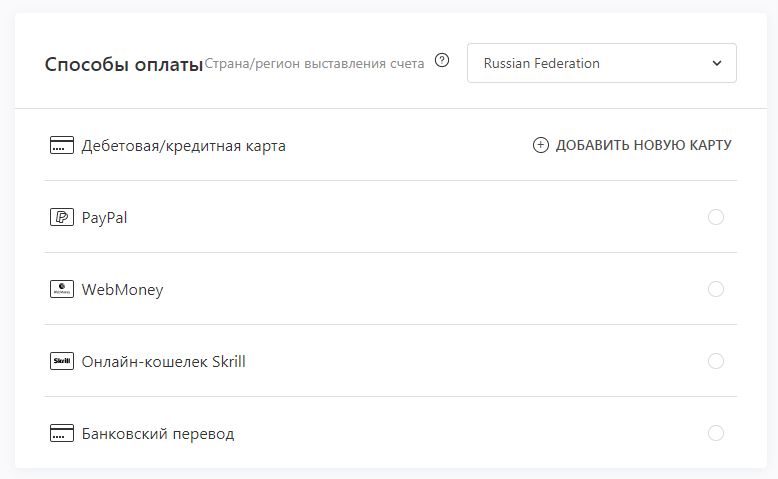Click the dropdown chevron arrow
Image resolution: width=778 pixels, height=479 pixels.
717,63
